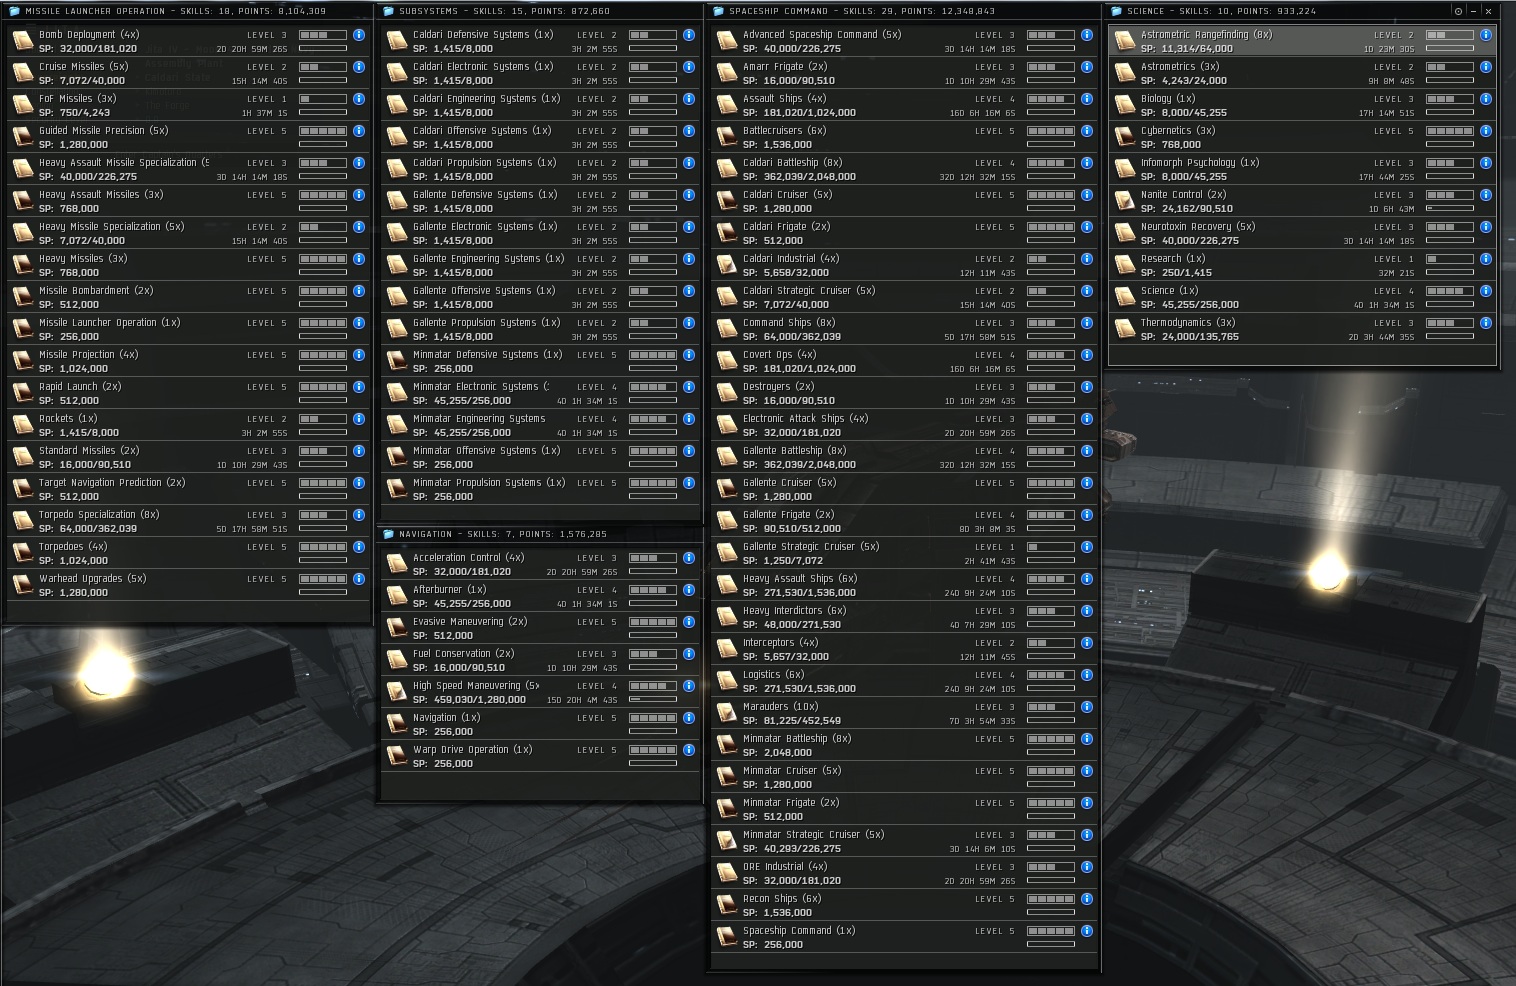Select the Spaceship Command (1x) skill name
This screenshot has height=986, width=1516.
[x=799, y=931]
